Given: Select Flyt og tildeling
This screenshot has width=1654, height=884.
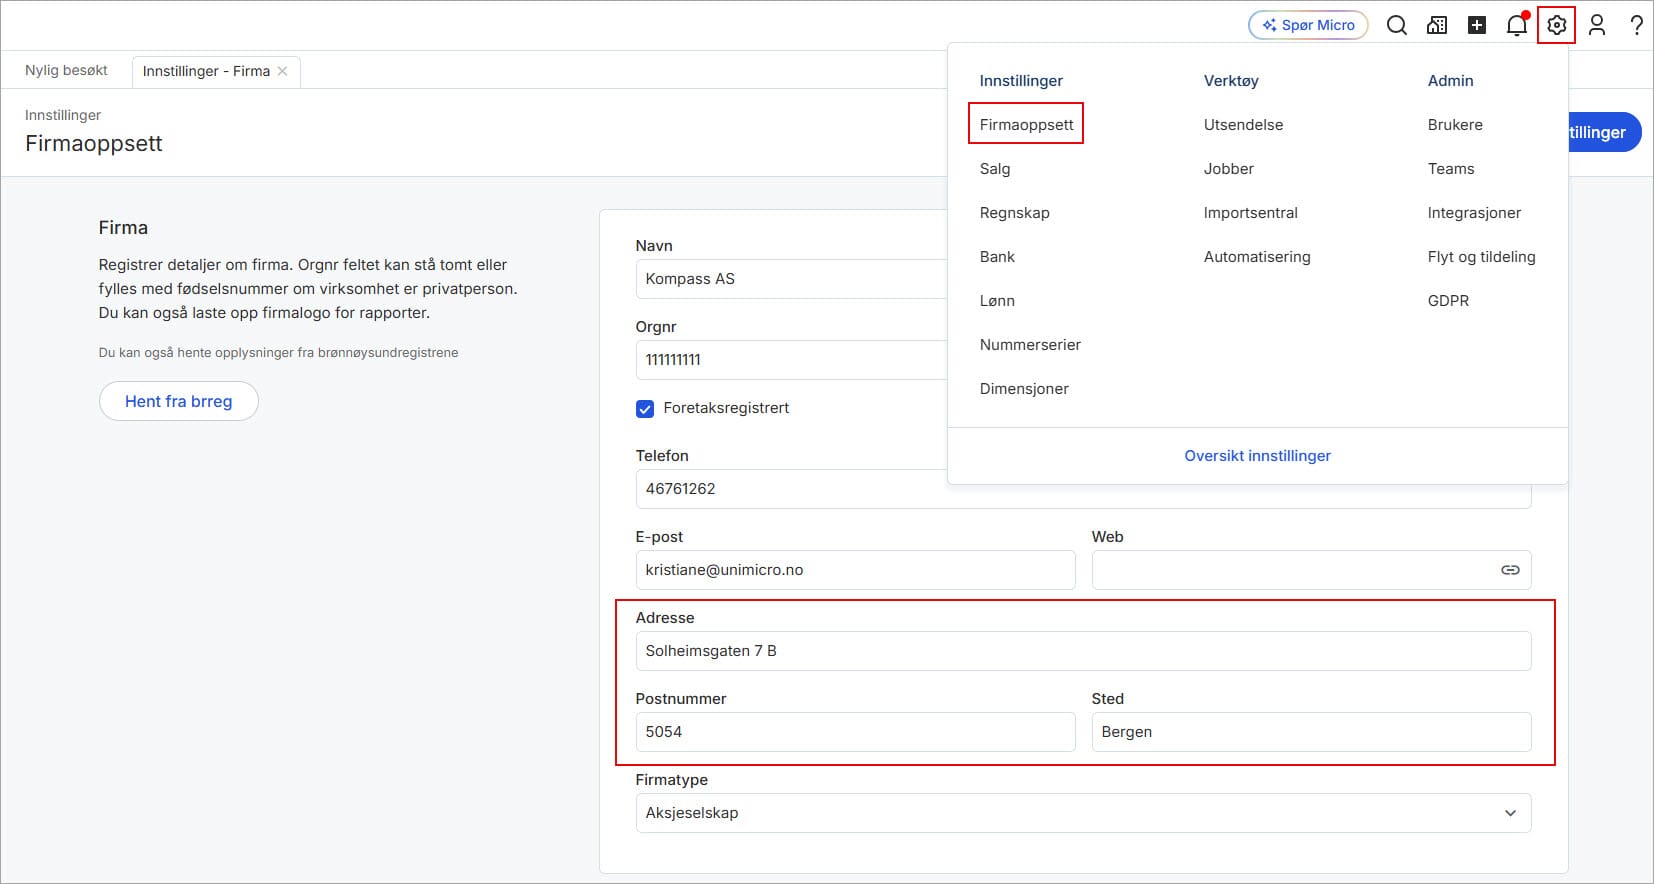Looking at the screenshot, I should pos(1481,257).
